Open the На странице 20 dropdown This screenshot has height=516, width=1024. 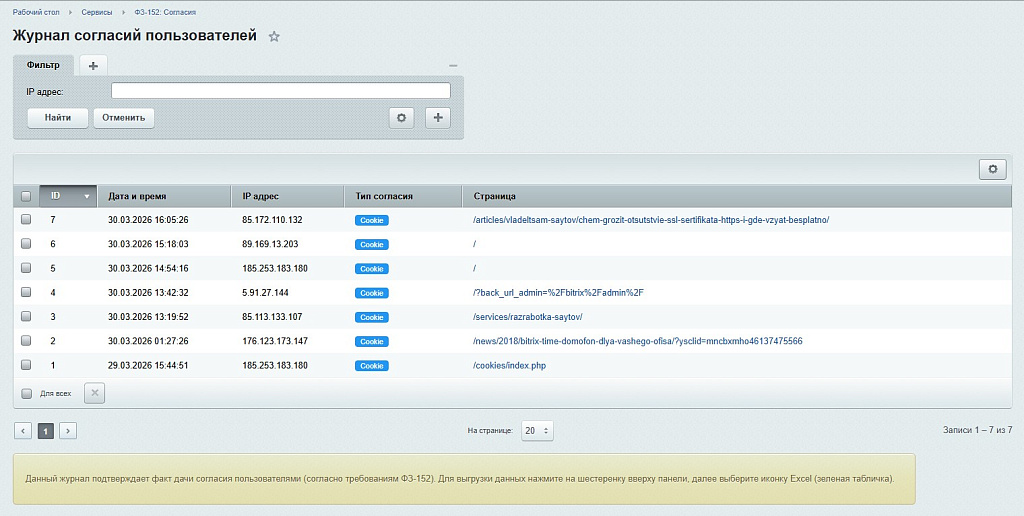tap(537, 430)
